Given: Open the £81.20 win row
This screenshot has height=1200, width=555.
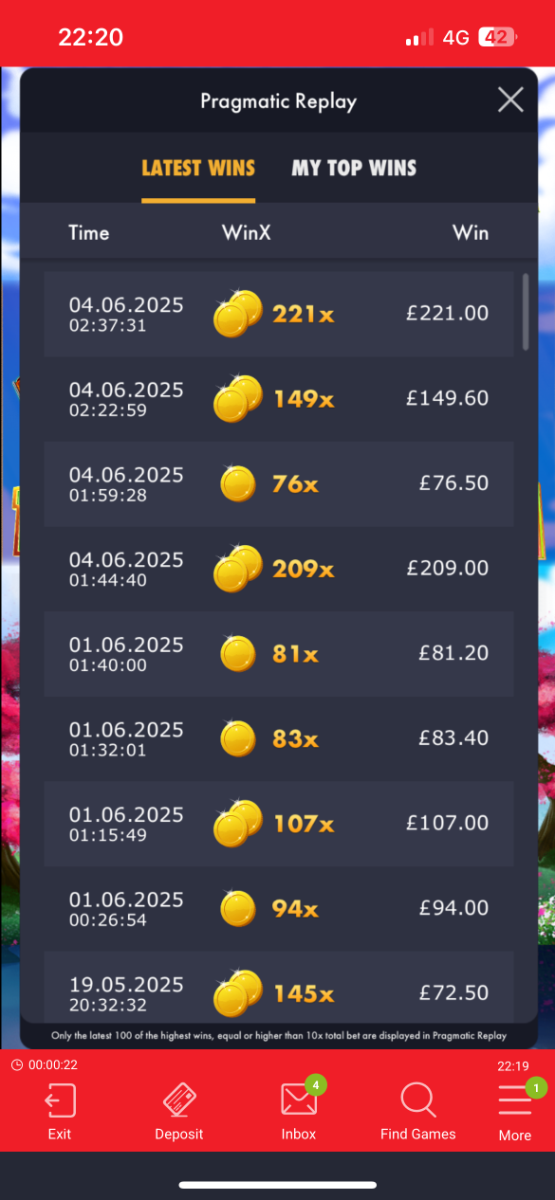Looking at the screenshot, I should [279, 654].
